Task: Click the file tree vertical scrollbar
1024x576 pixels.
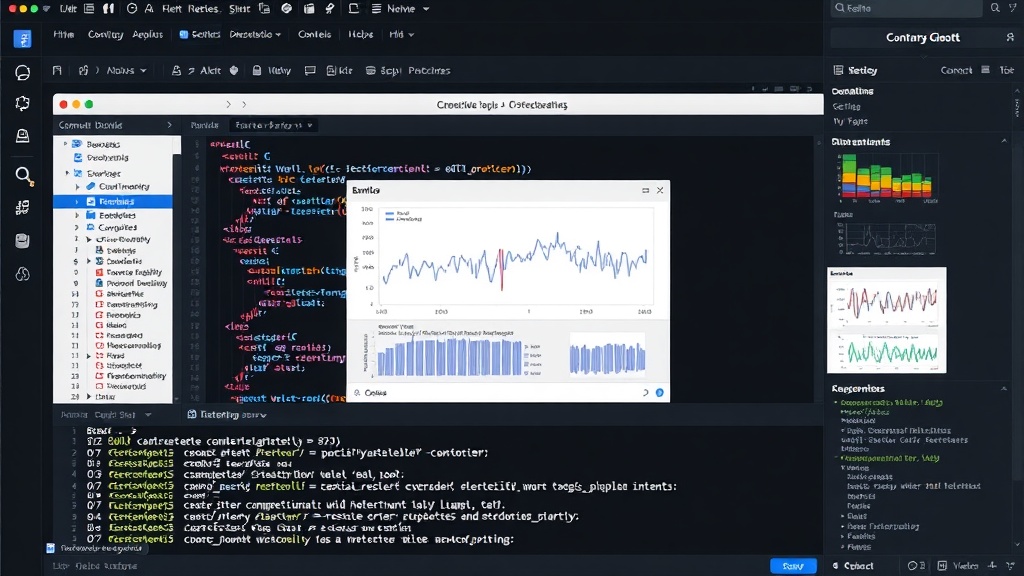Action: point(176,268)
